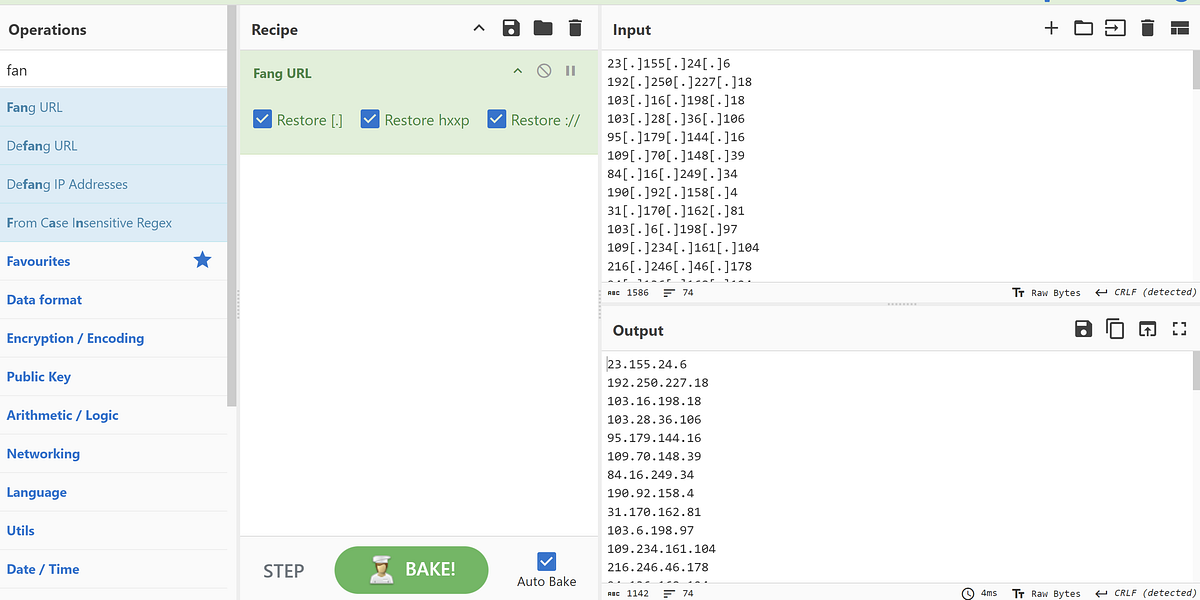Click inside the operation search field
The image size is (1200, 600).
point(110,68)
